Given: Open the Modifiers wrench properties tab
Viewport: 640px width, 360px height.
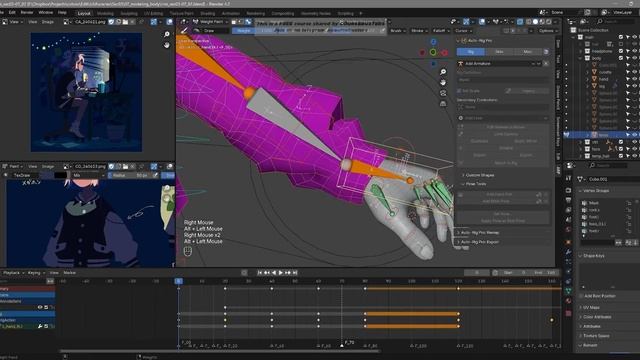Looking at the screenshot, I should pyautogui.click(x=568, y=251).
